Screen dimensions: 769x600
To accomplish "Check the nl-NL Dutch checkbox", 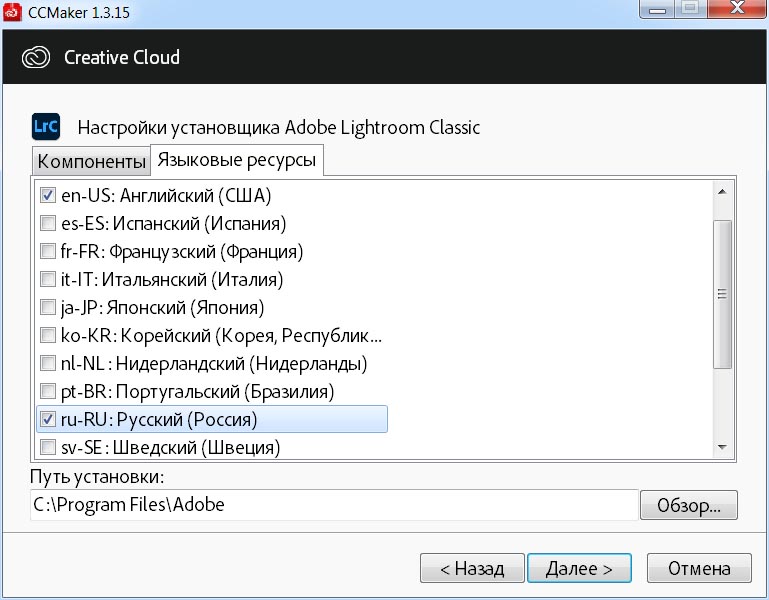I will pos(48,363).
